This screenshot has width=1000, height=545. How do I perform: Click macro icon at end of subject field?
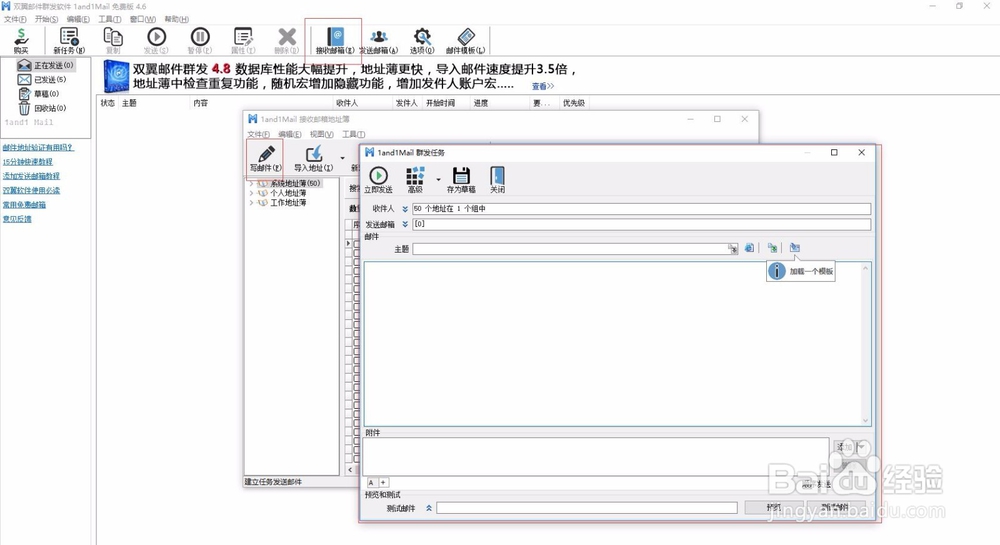tap(733, 249)
